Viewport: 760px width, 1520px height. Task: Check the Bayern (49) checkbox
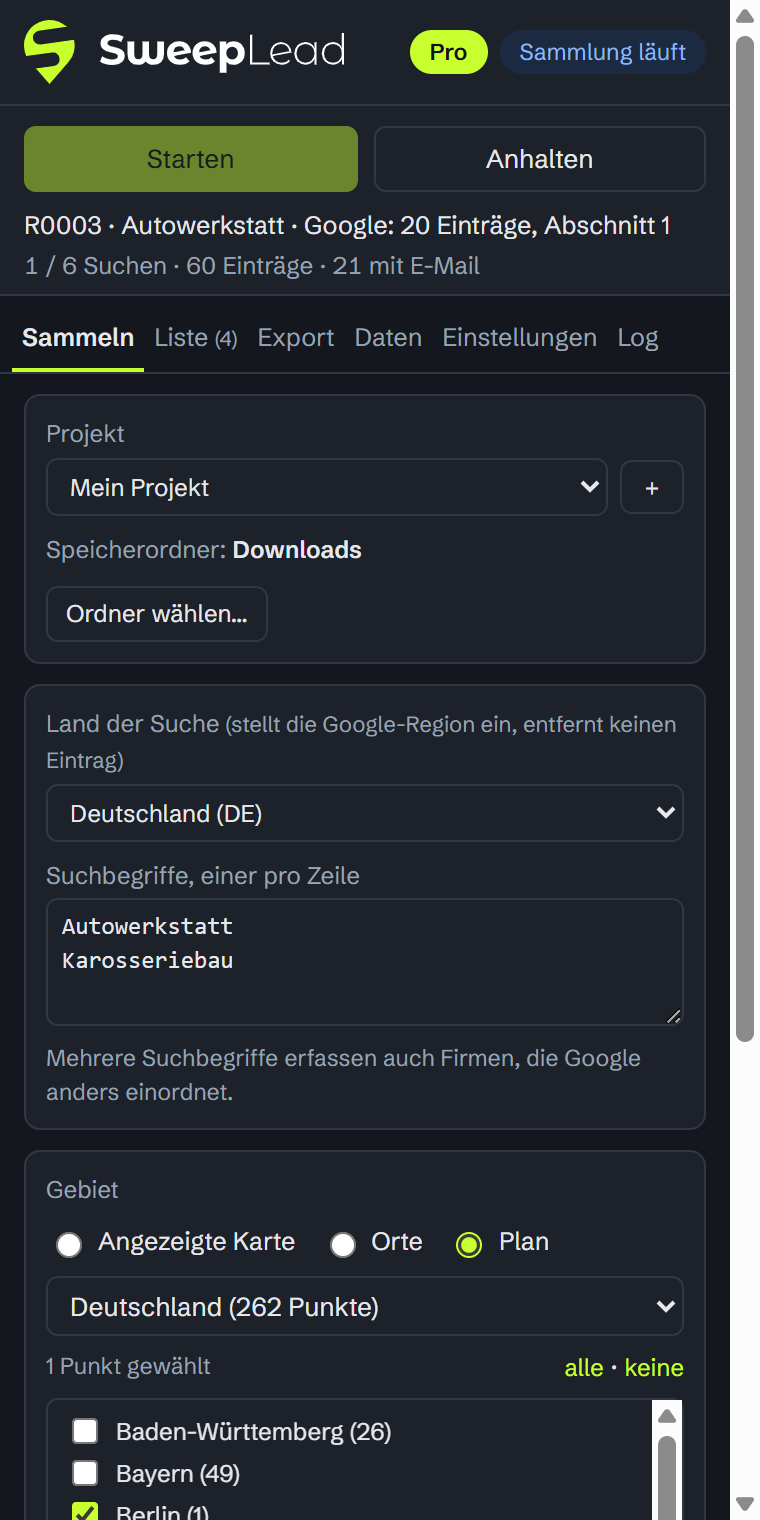(85, 1473)
